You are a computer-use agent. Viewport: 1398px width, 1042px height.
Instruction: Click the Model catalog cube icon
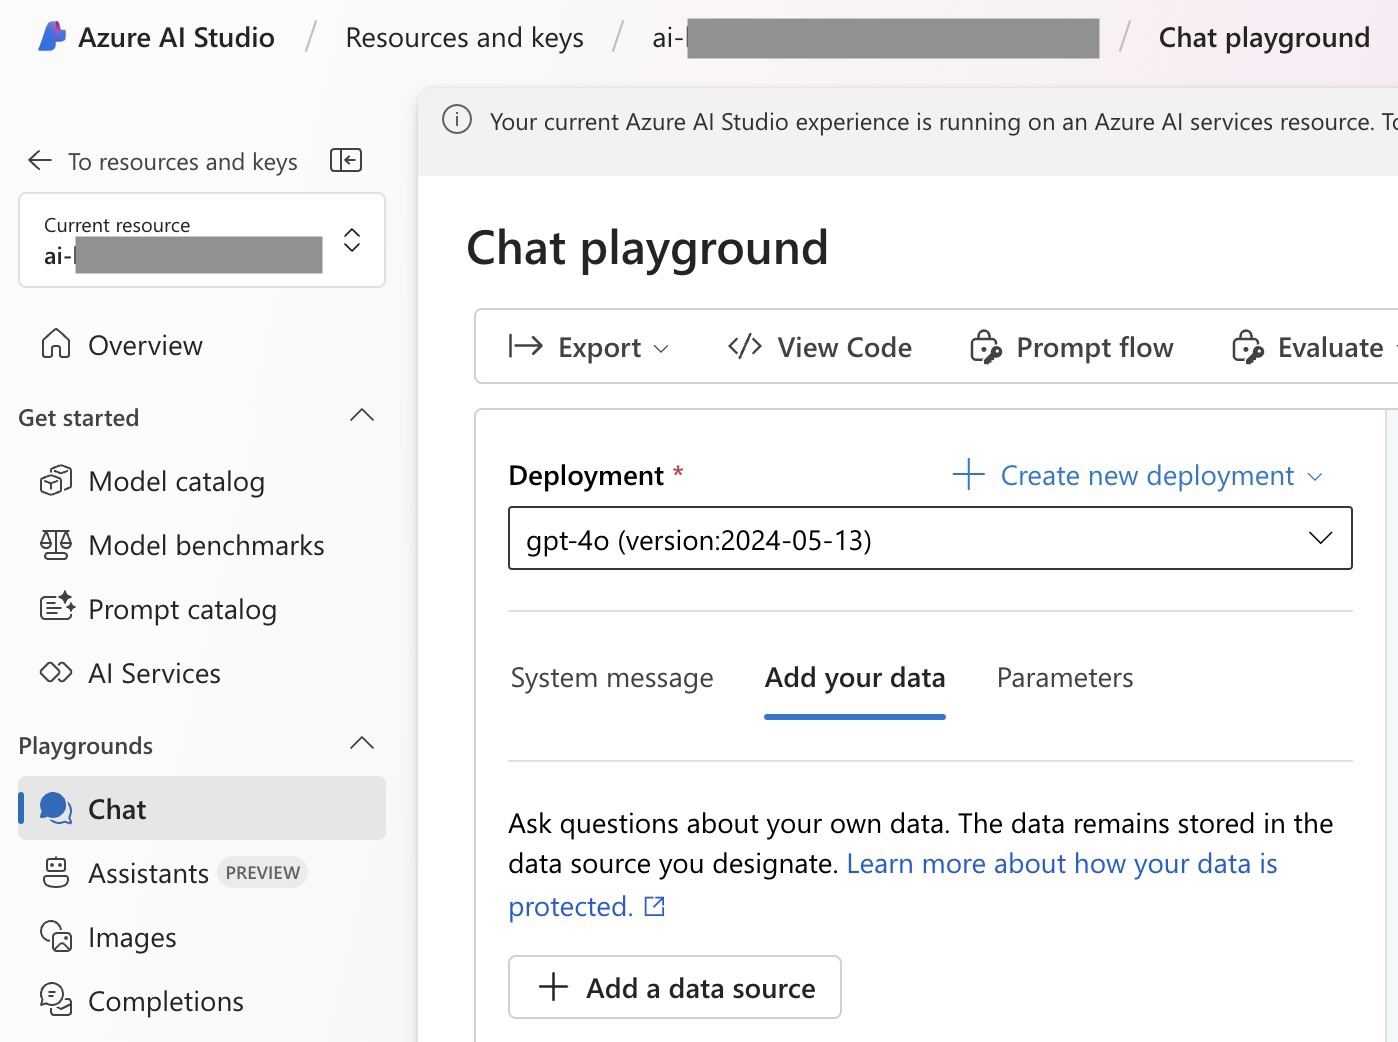56,481
